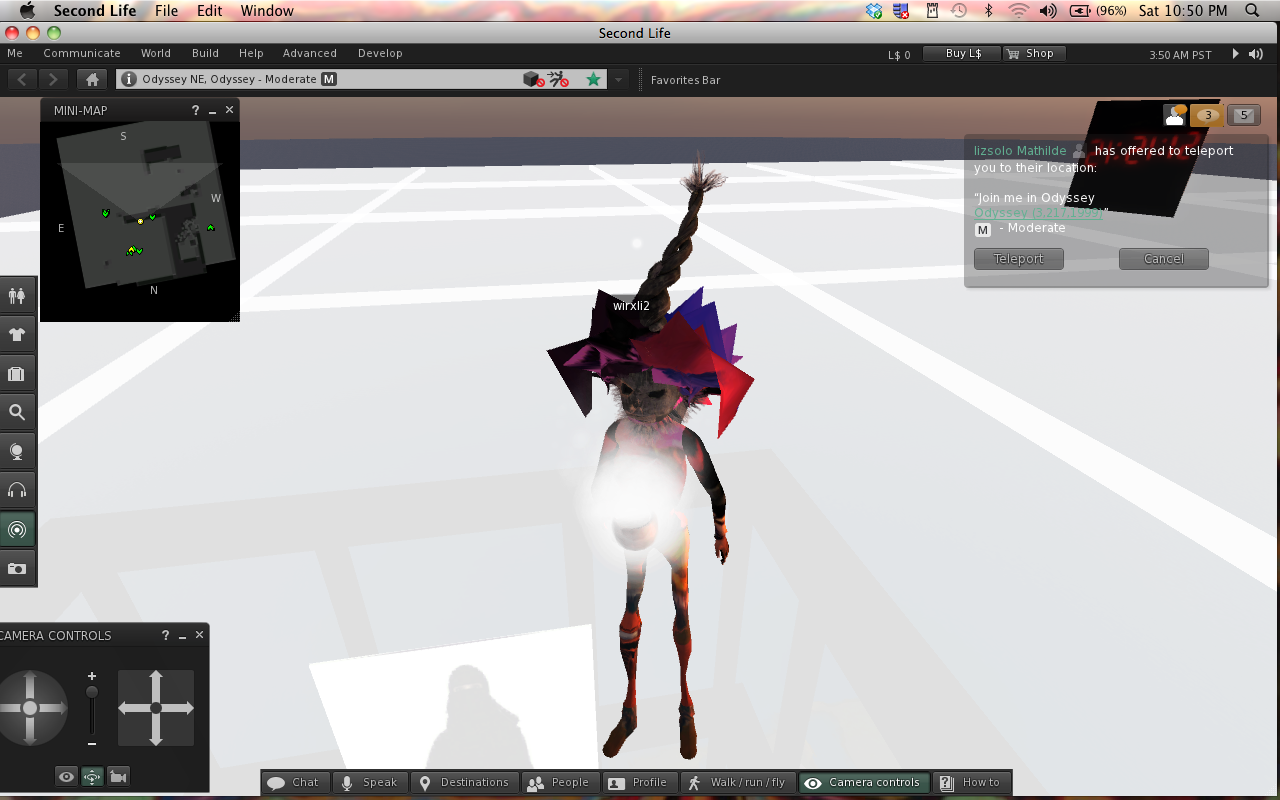Open the Chat toolbar button
This screenshot has height=800, width=1280.
(x=294, y=782)
